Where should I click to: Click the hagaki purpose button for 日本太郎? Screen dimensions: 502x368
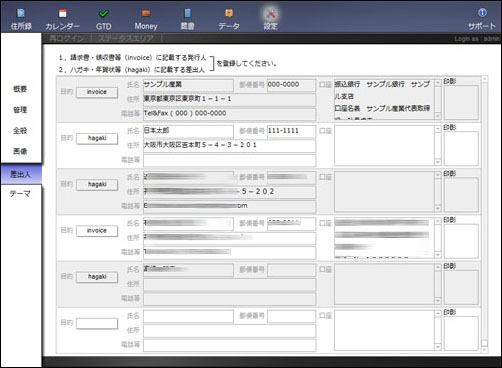click(97, 138)
